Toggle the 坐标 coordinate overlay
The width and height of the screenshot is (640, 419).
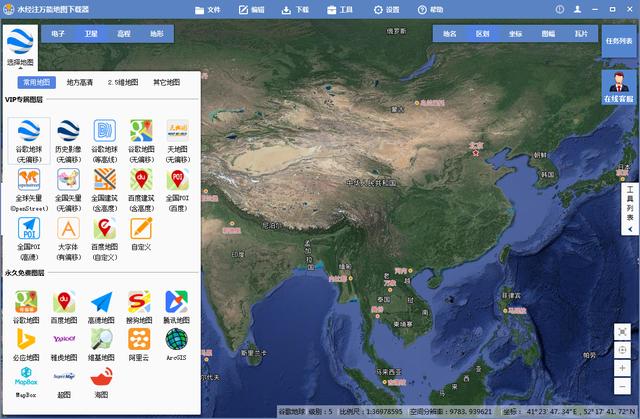[x=514, y=33]
